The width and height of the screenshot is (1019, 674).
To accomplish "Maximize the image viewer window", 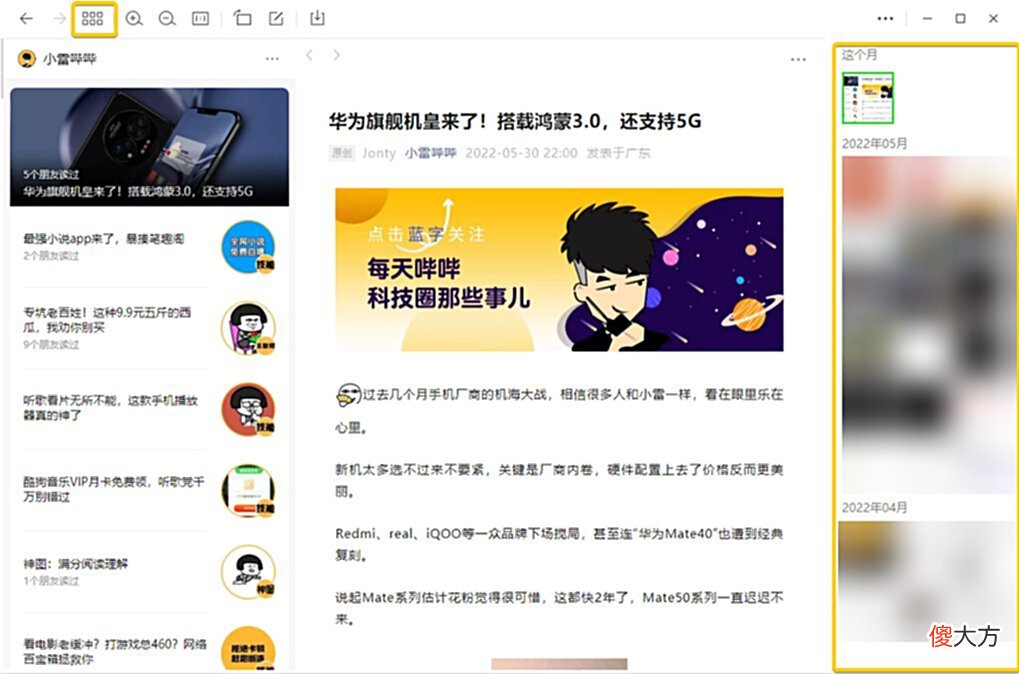I will 961,18.
